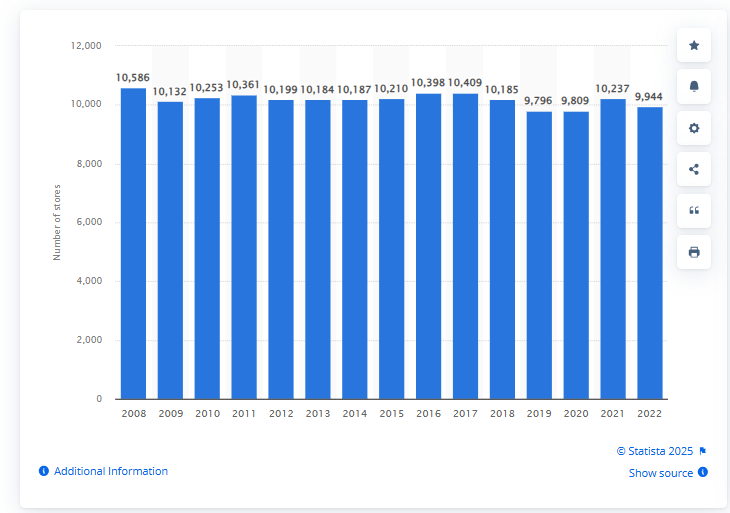Select the 2020 bar in the chart
The image size is (730, 513).
[576, 255]
